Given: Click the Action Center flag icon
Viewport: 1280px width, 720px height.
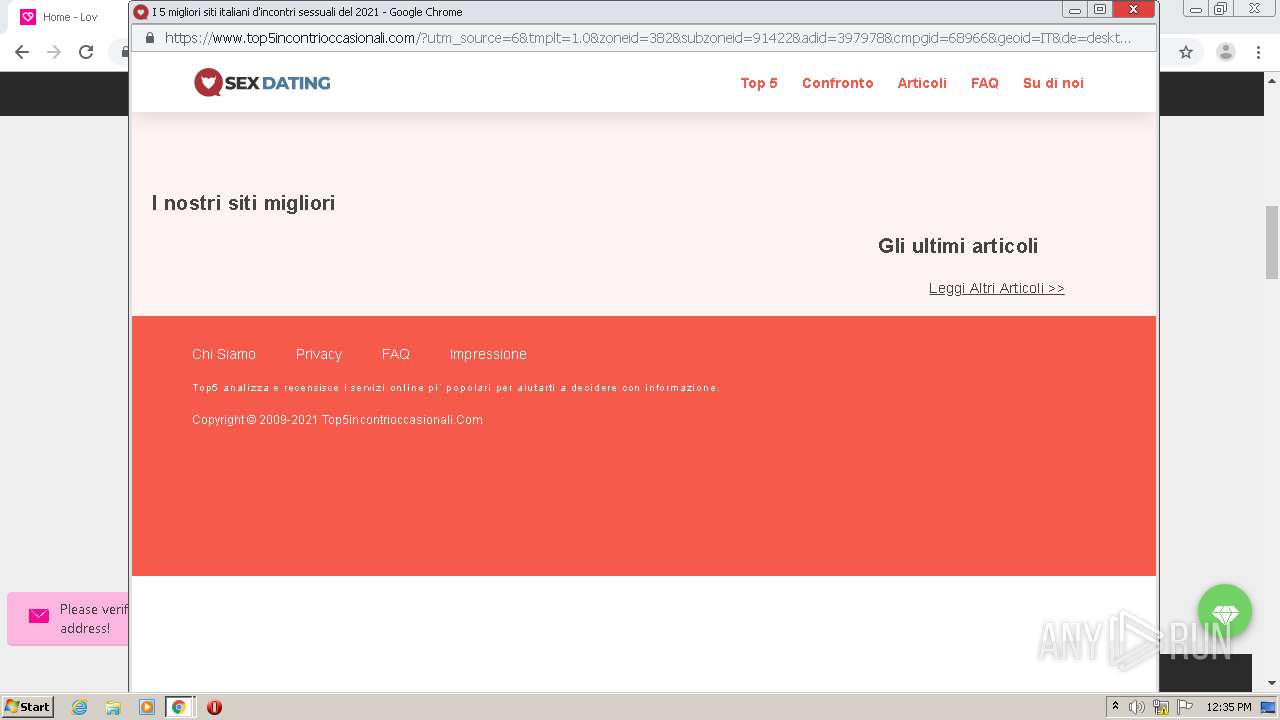Looking at the screenshot, I should click(x=1185, y=707).
